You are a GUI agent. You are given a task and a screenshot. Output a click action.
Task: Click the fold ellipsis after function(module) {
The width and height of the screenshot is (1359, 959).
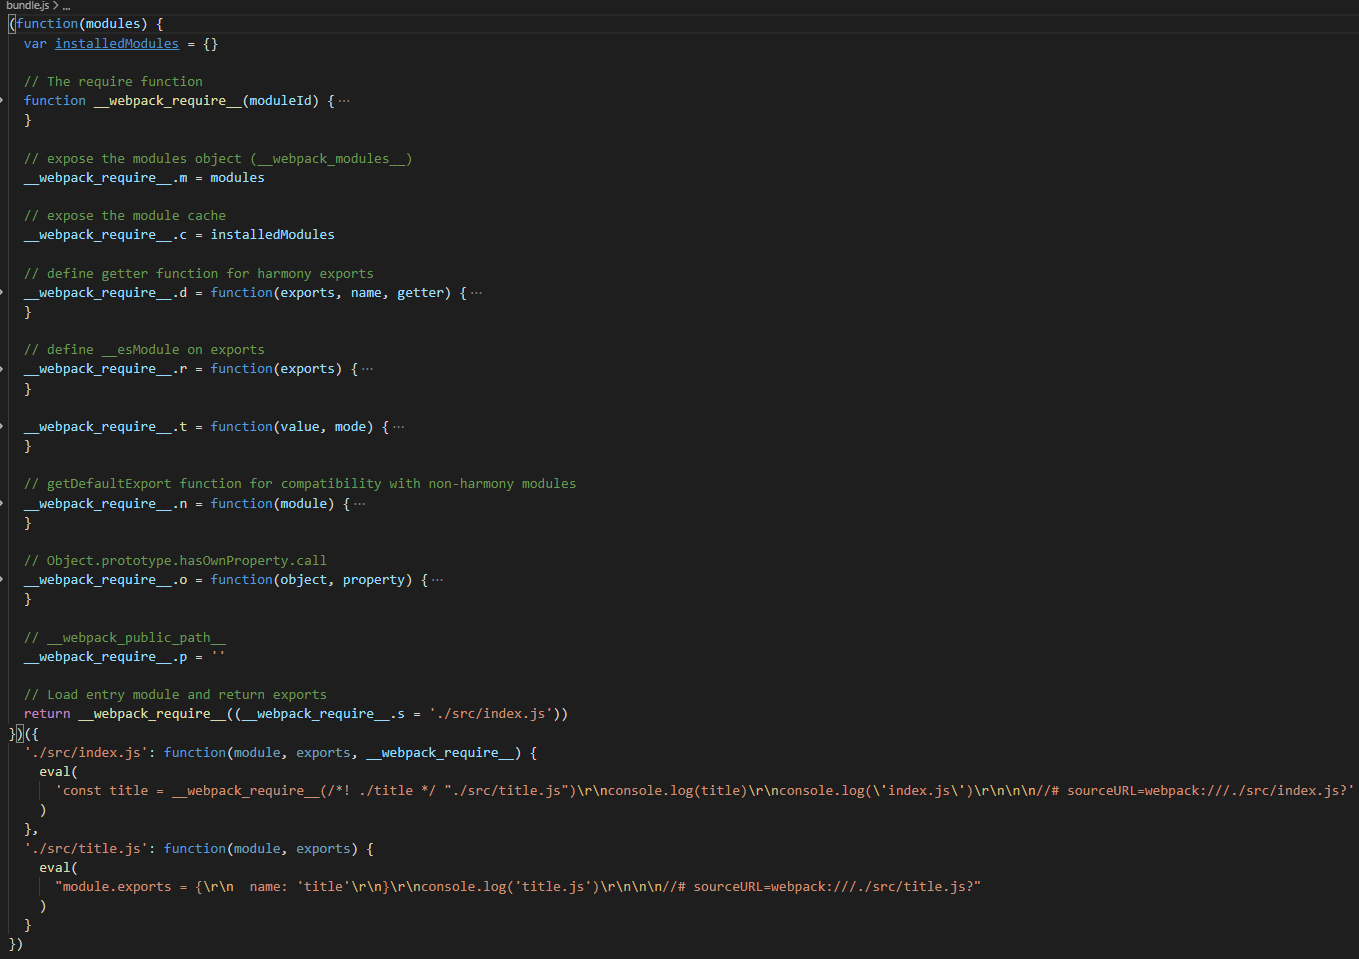(x=360, y=504)
